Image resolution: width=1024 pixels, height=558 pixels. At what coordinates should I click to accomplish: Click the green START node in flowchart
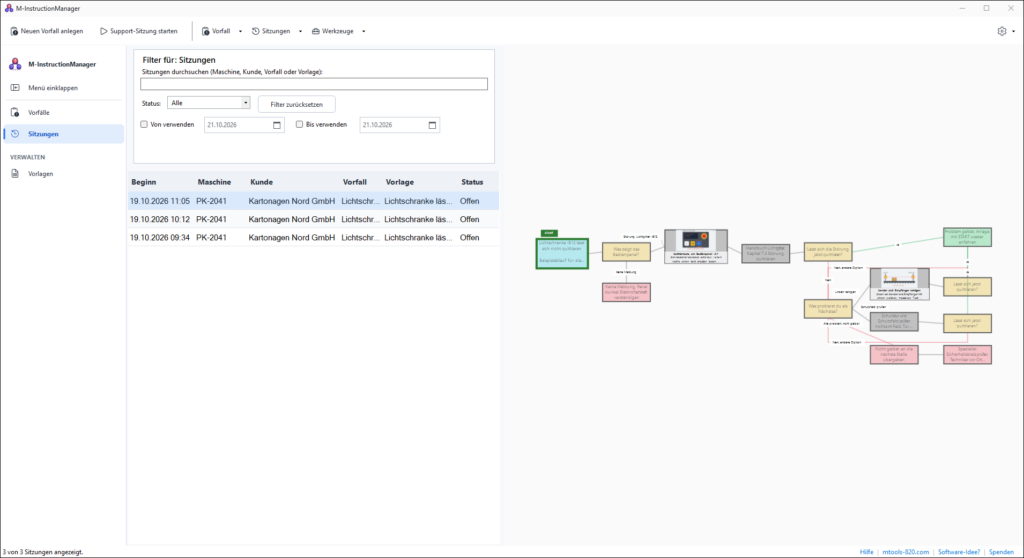pos(549,233)
